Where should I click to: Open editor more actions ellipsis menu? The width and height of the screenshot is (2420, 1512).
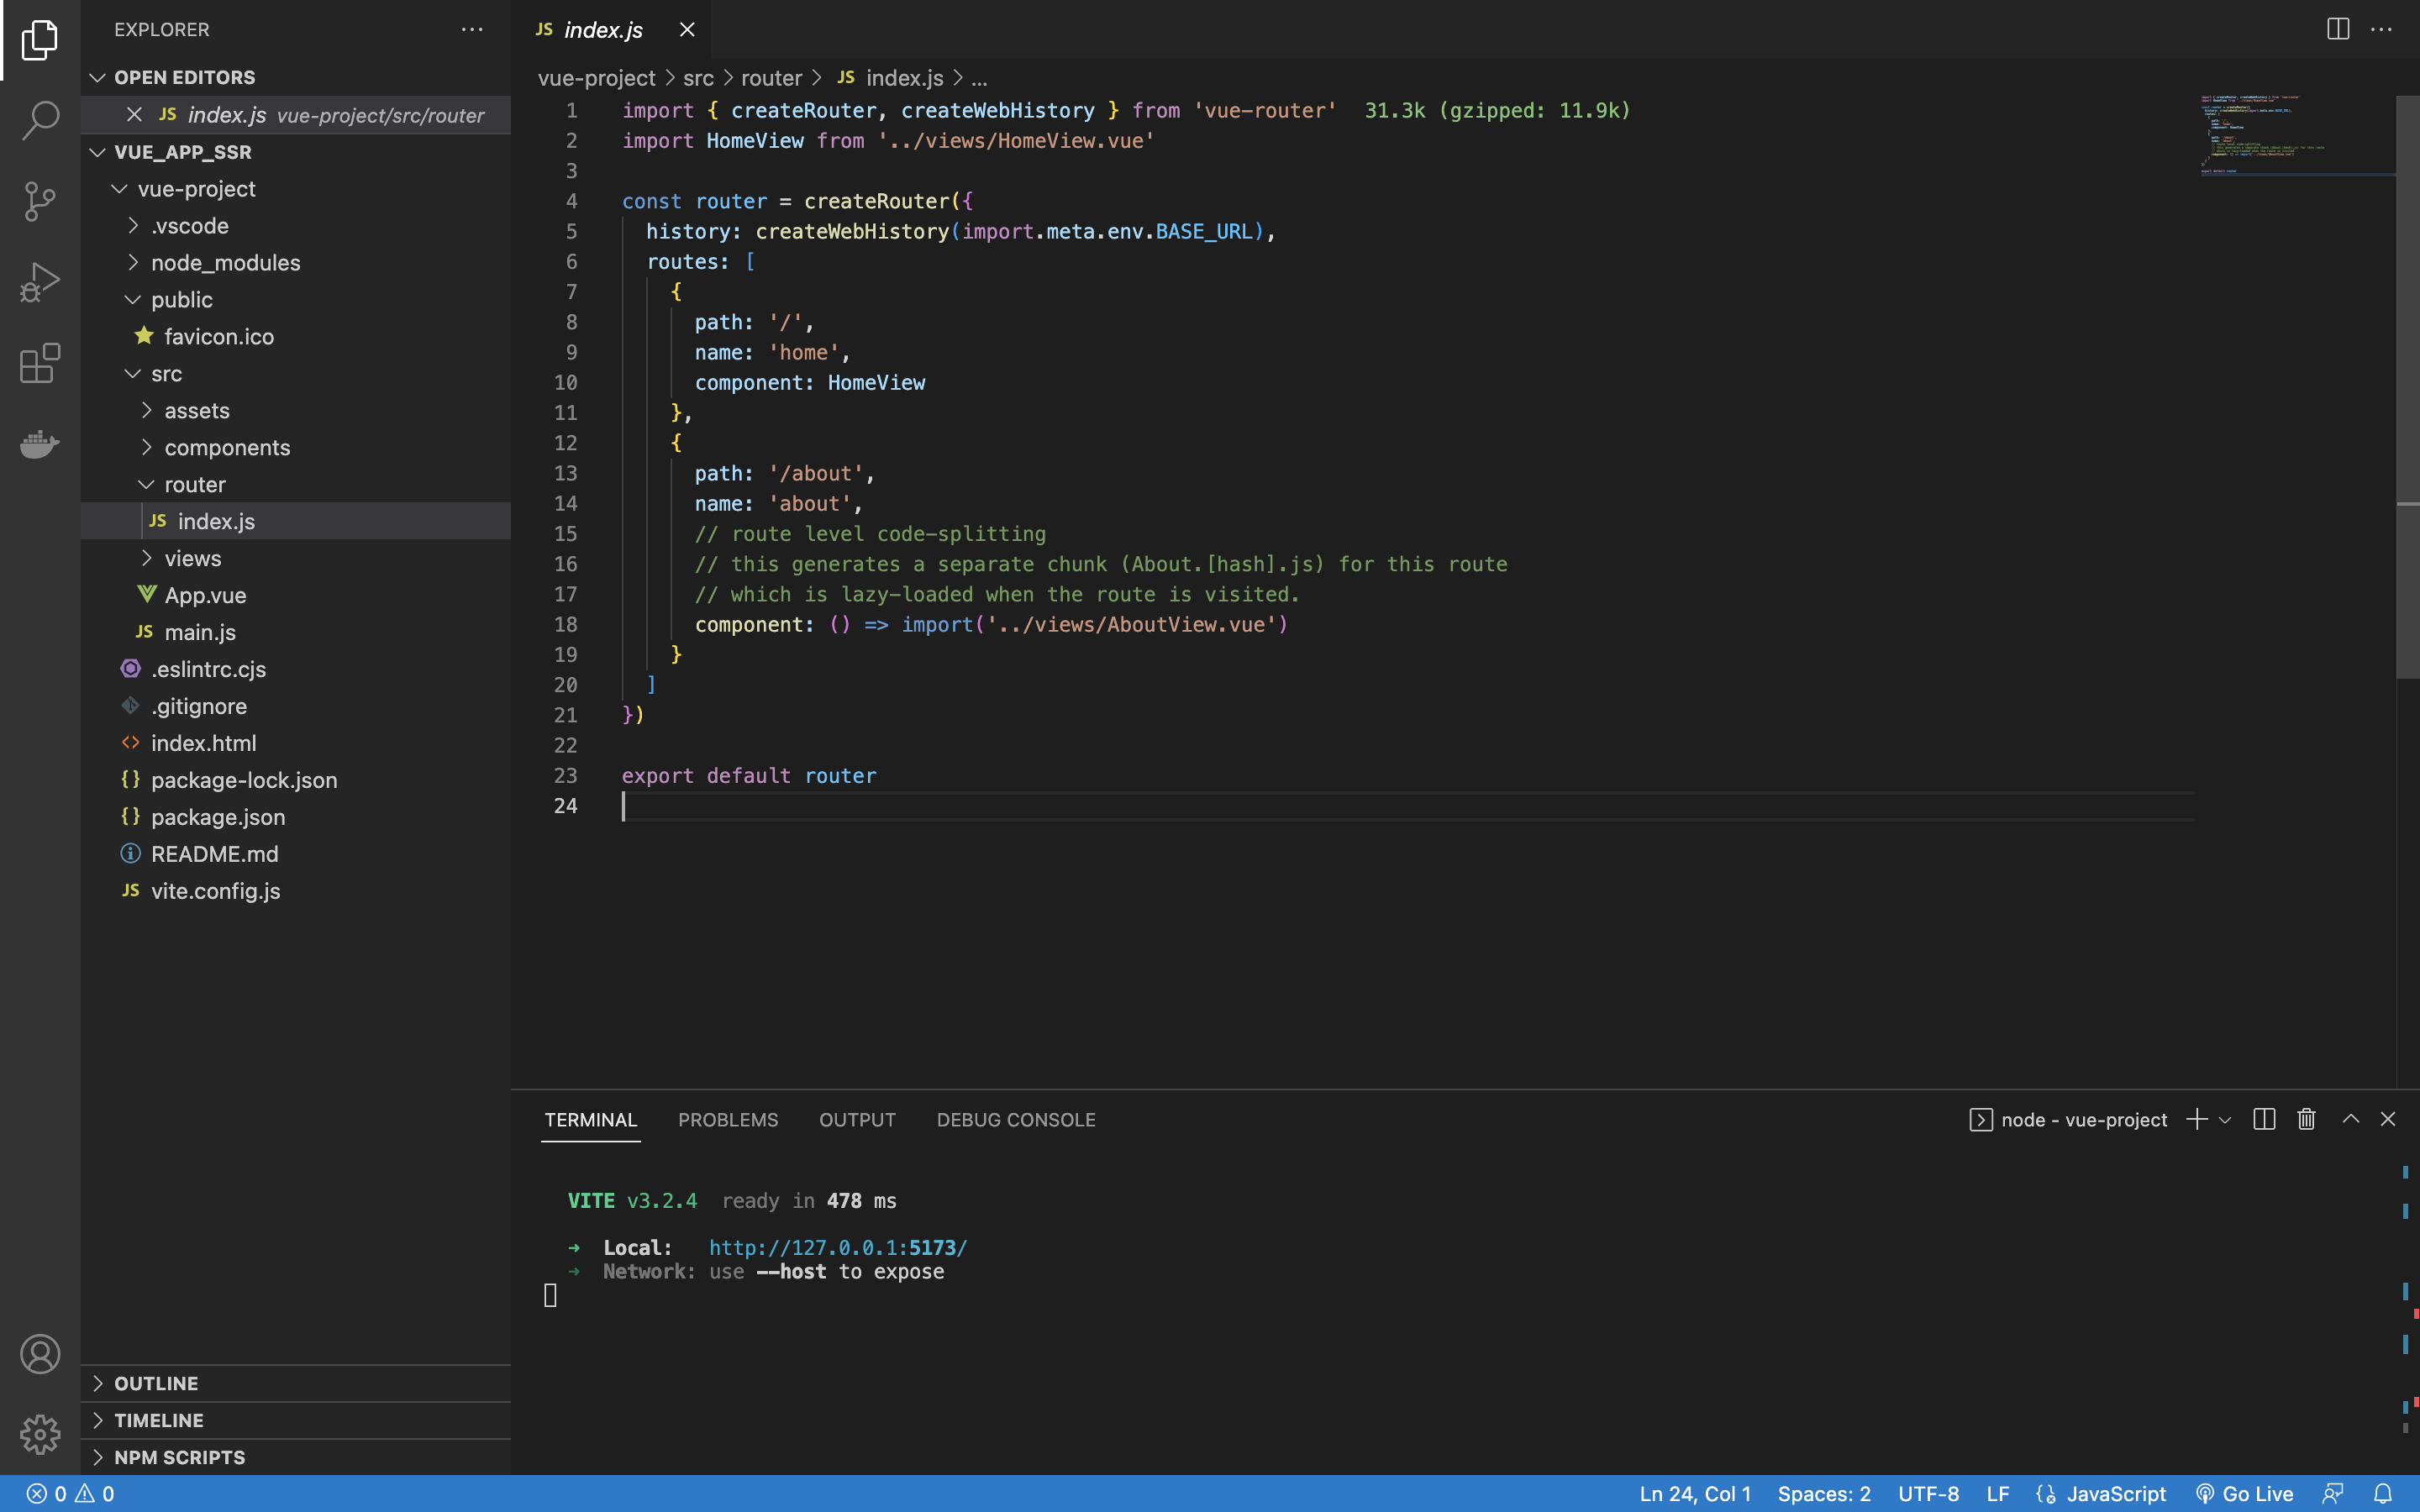(2382, 29)
